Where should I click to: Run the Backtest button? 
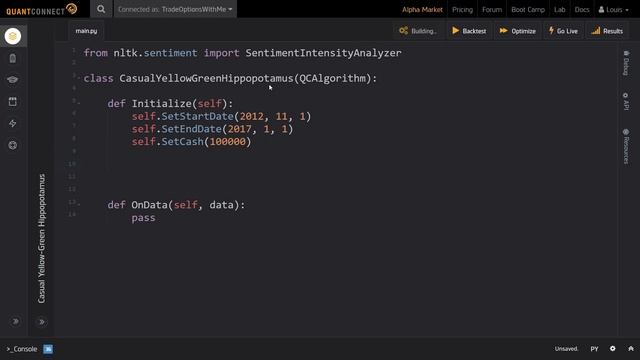click(x=469, y=31)
